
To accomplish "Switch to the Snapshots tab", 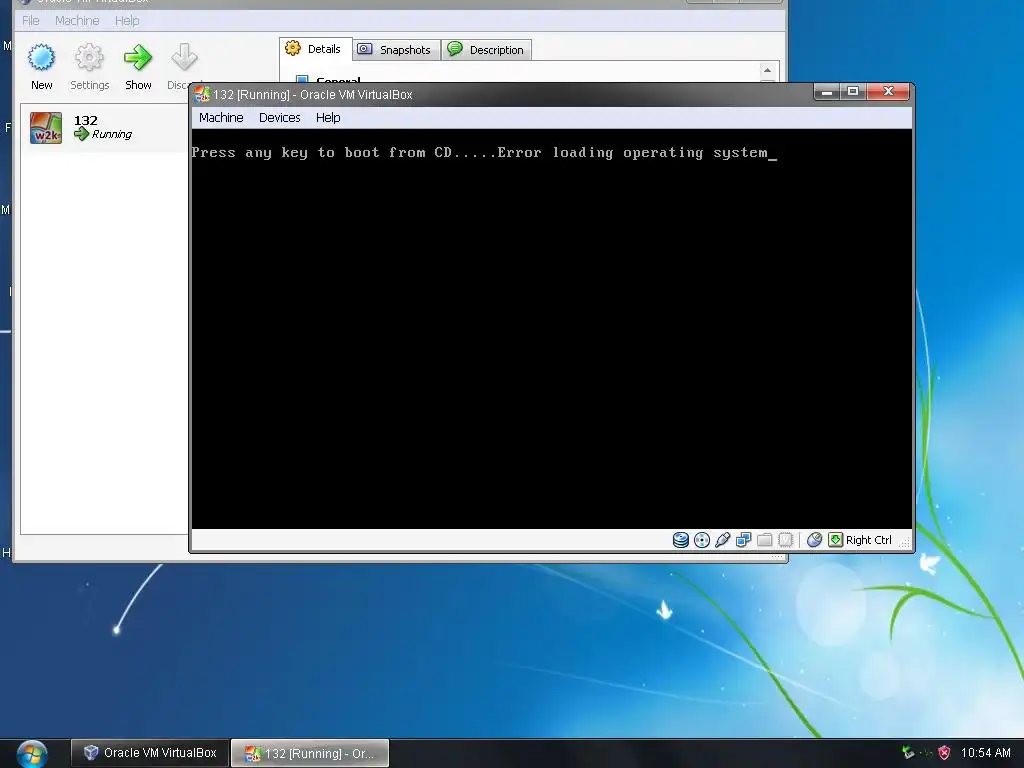I will coord(396,50).
